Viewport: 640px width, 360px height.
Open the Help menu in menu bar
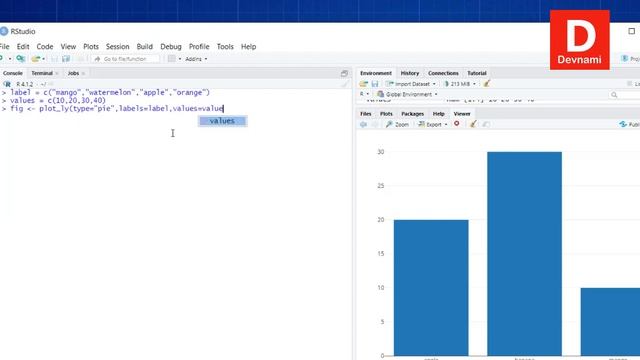248,47
